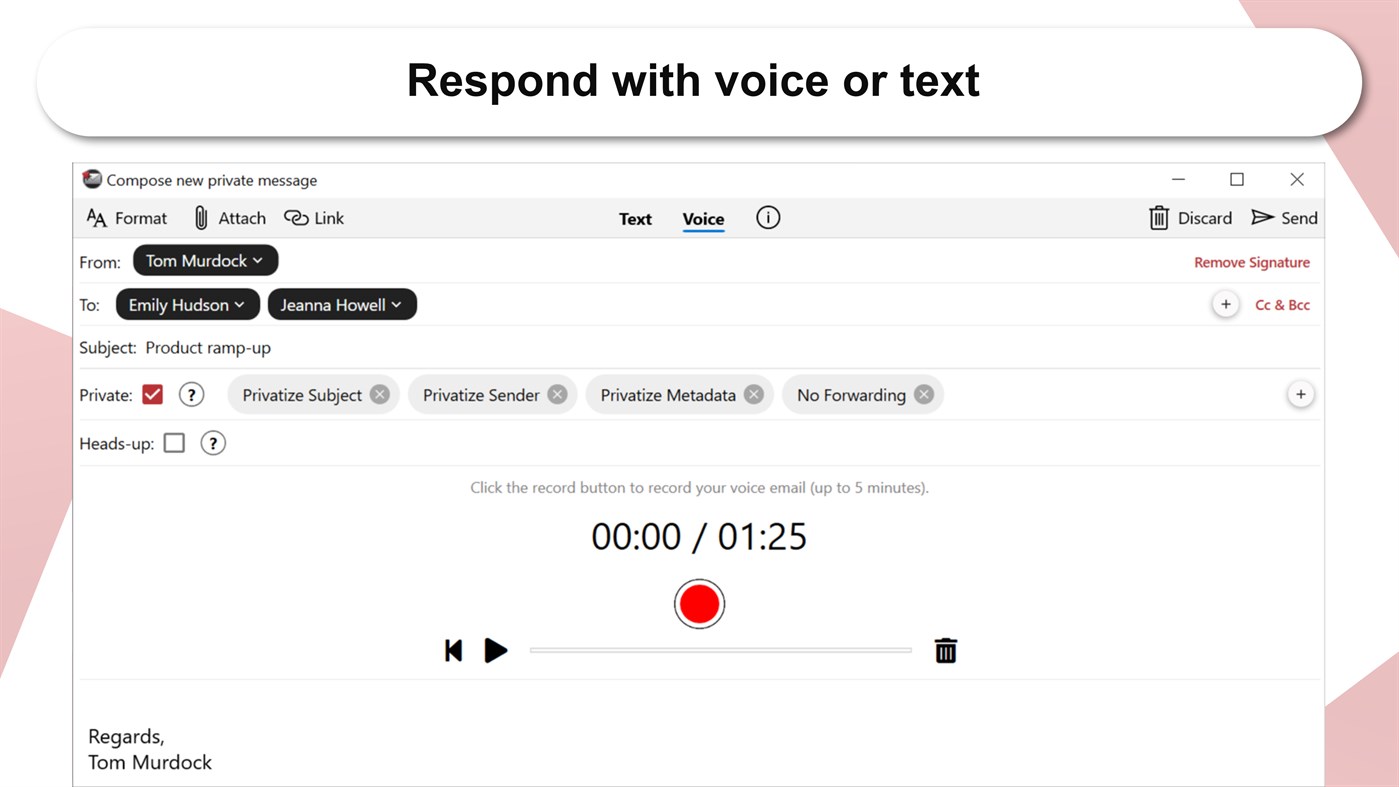Switch to the Text tab
The height and width of the screenshot is (787, 1399).
tap(635, 219)
